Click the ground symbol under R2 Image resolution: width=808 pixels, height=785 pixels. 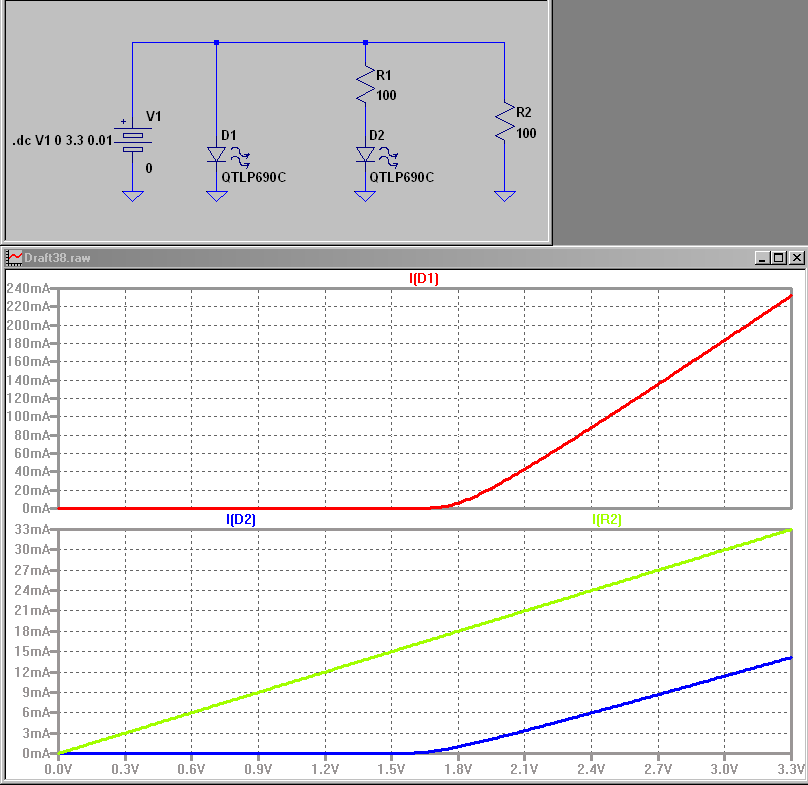pos(504,196)
